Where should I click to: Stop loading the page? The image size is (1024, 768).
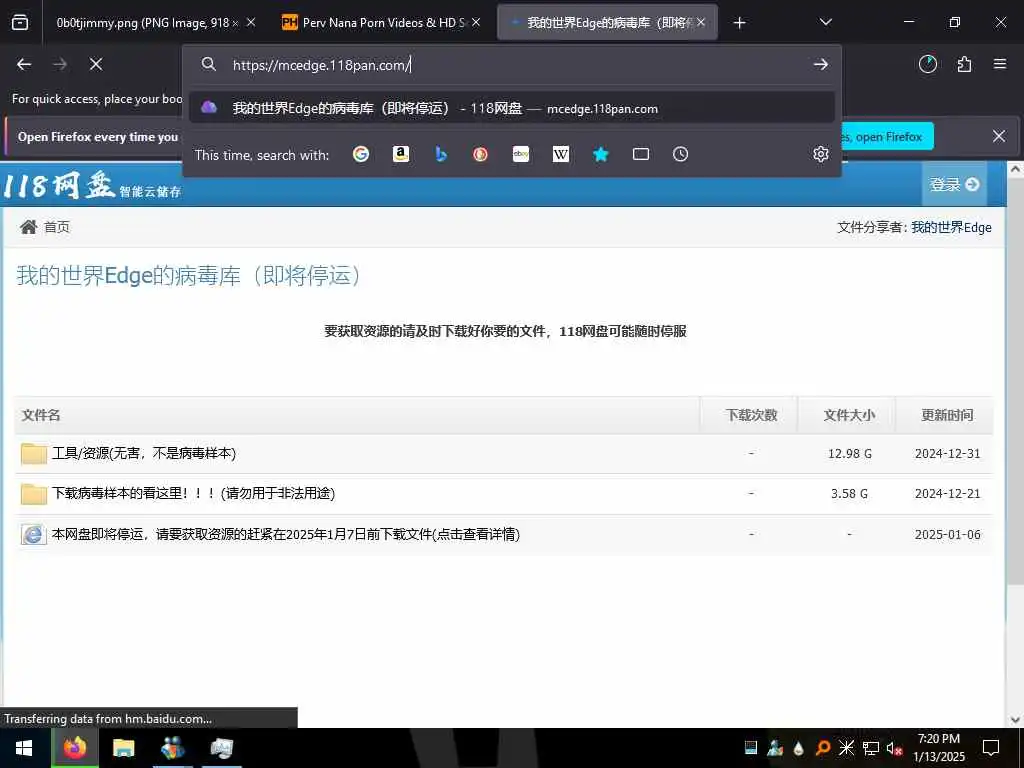point(96,64)
